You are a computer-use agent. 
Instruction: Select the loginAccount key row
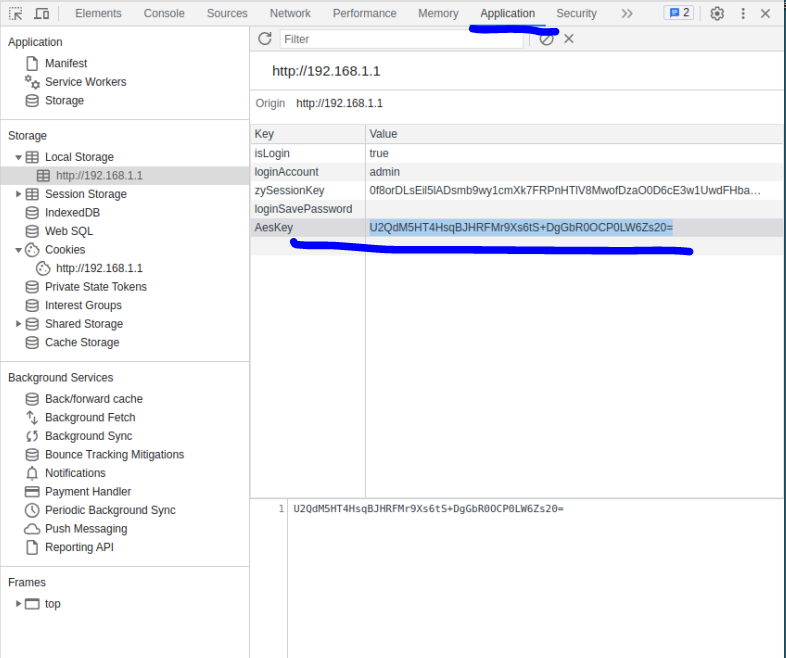coord(308,172)
